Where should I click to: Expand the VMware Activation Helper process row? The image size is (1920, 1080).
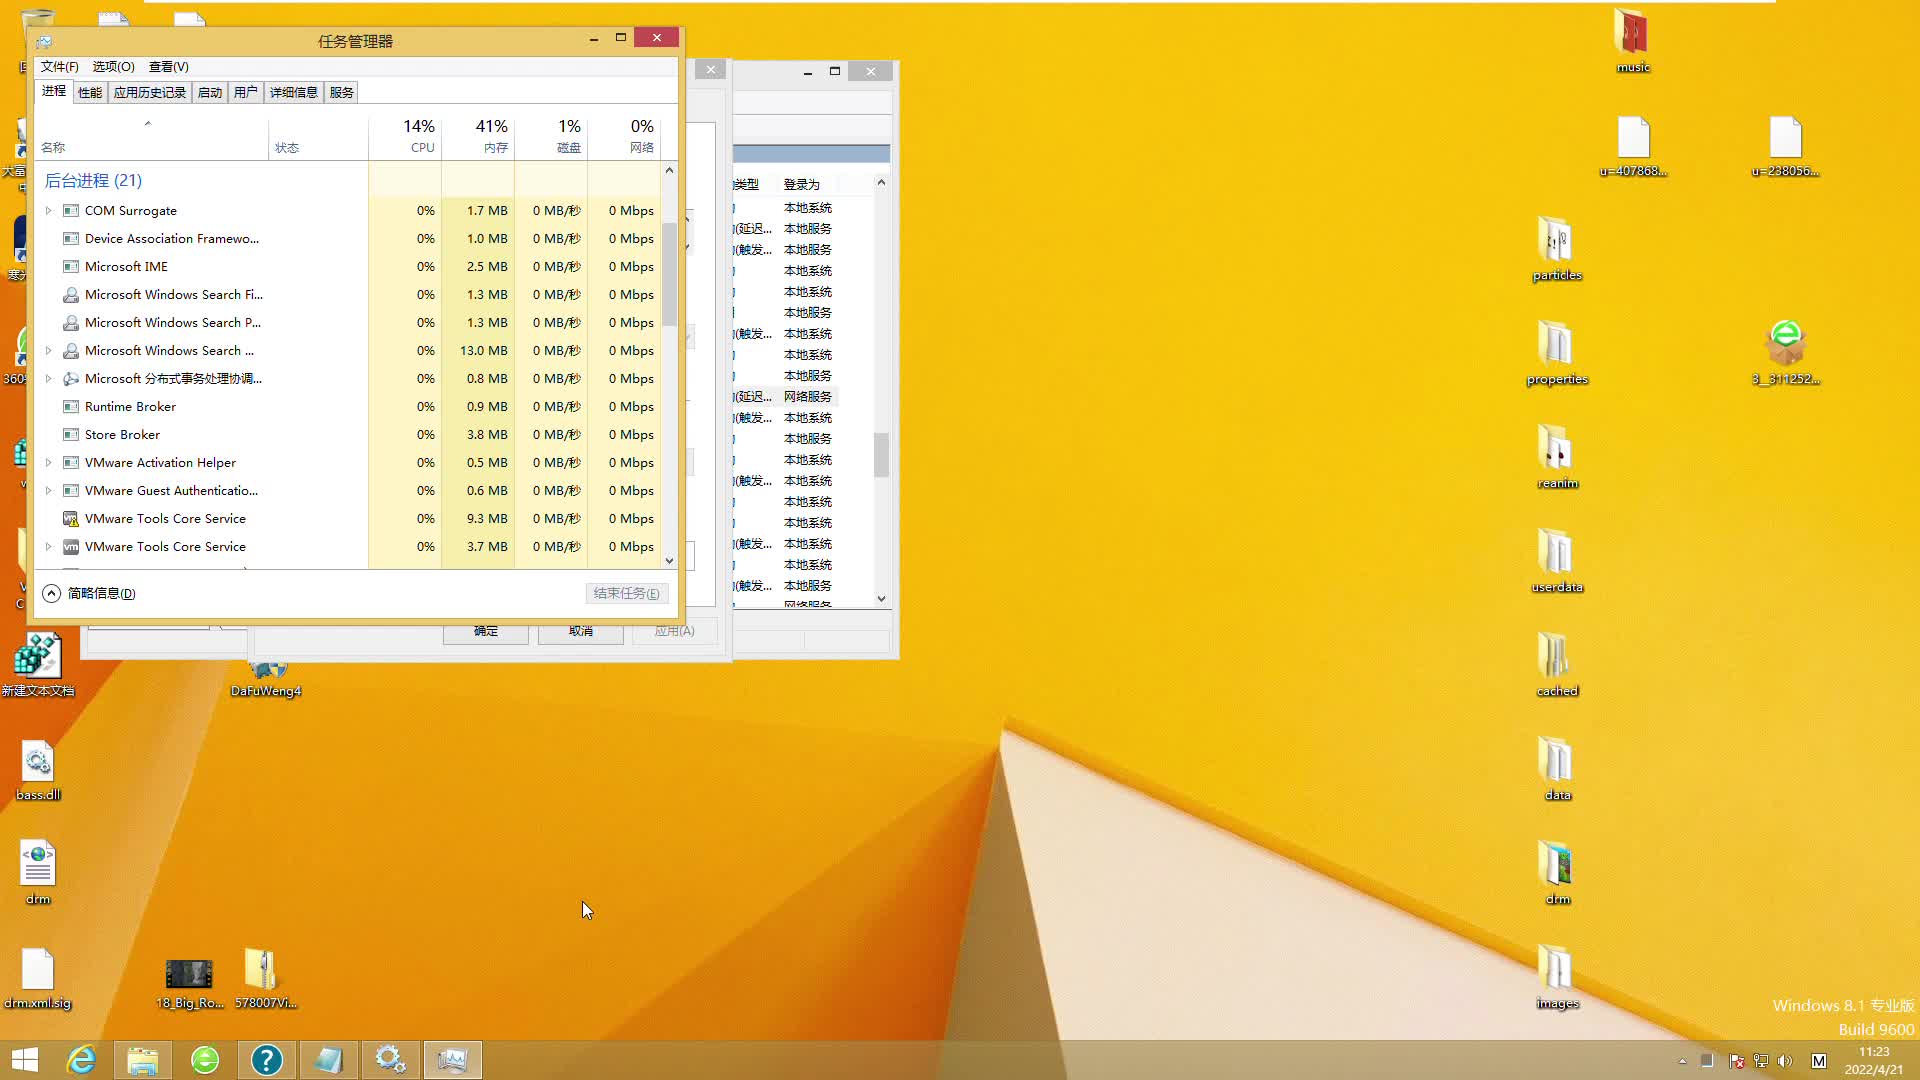pyautogui.click(x=48, y=463)
